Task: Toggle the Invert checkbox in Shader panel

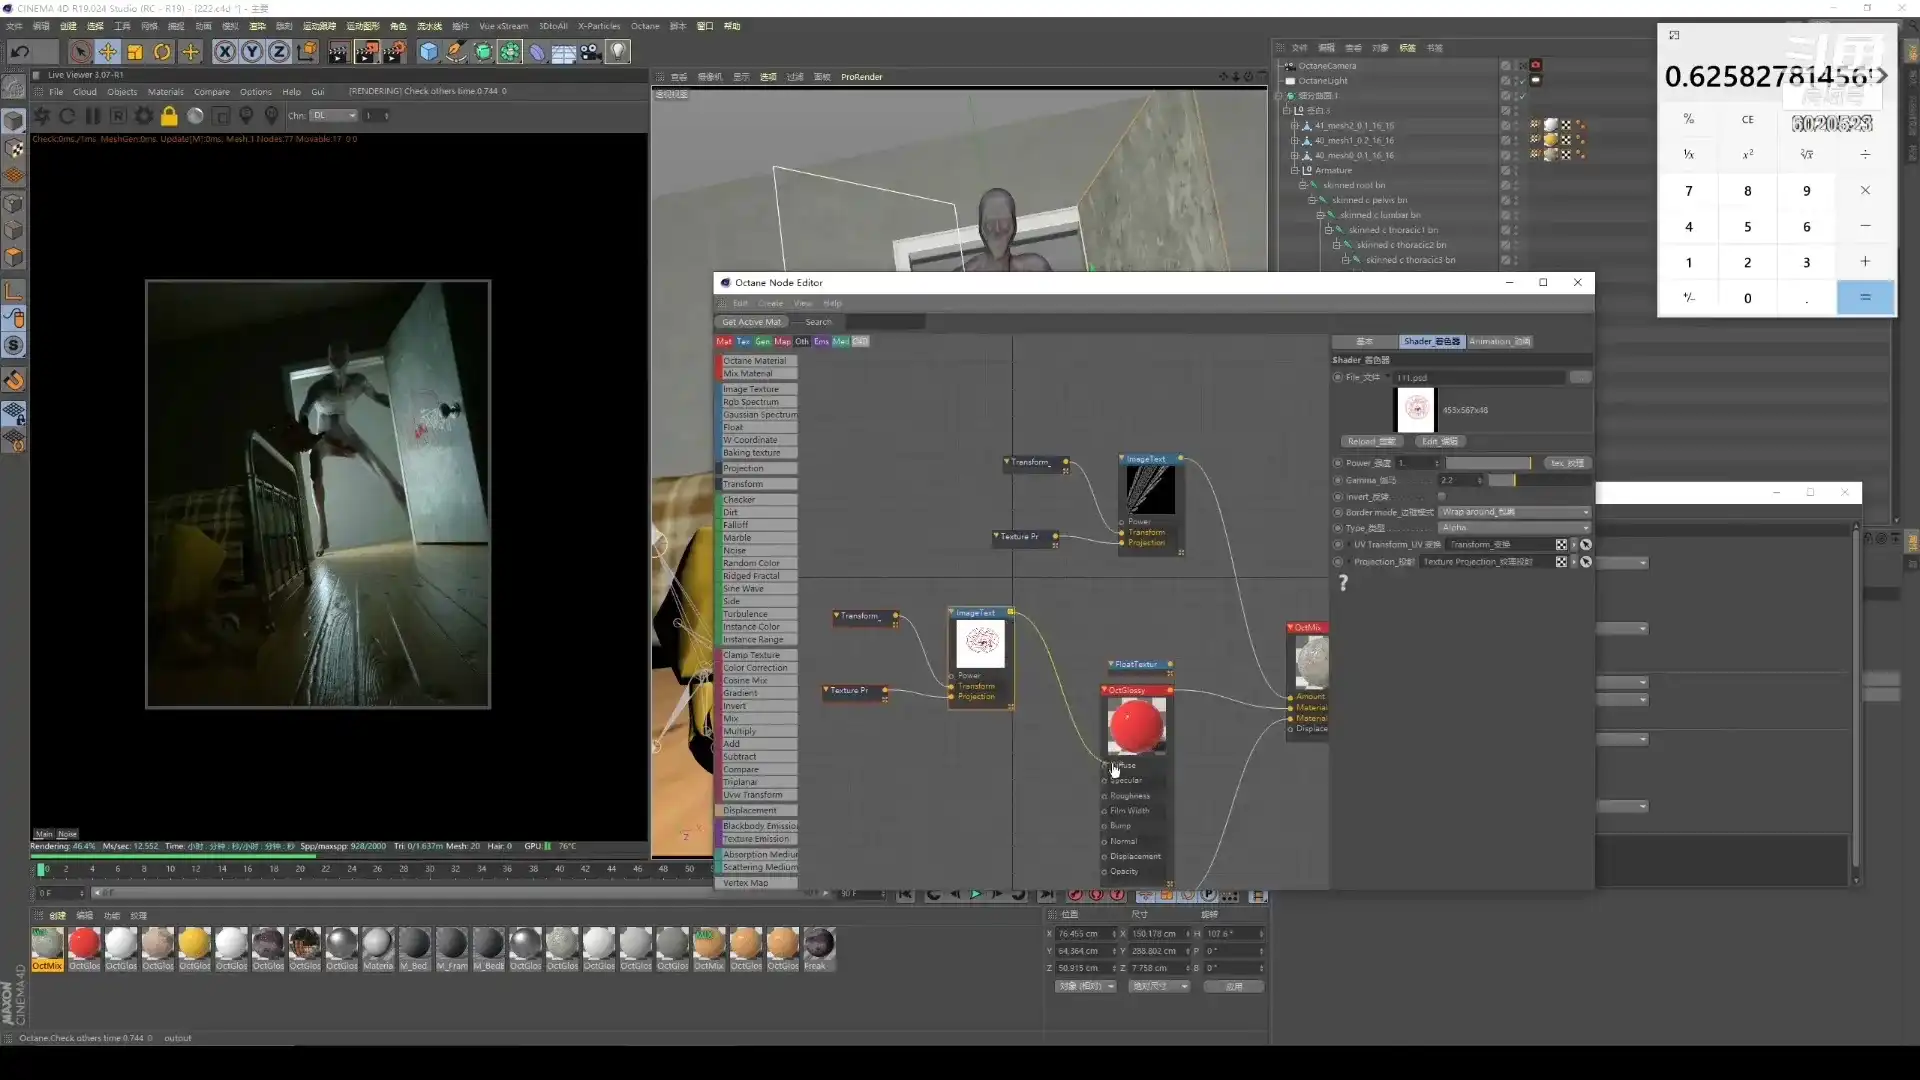Action: [x=1441, y=497]
